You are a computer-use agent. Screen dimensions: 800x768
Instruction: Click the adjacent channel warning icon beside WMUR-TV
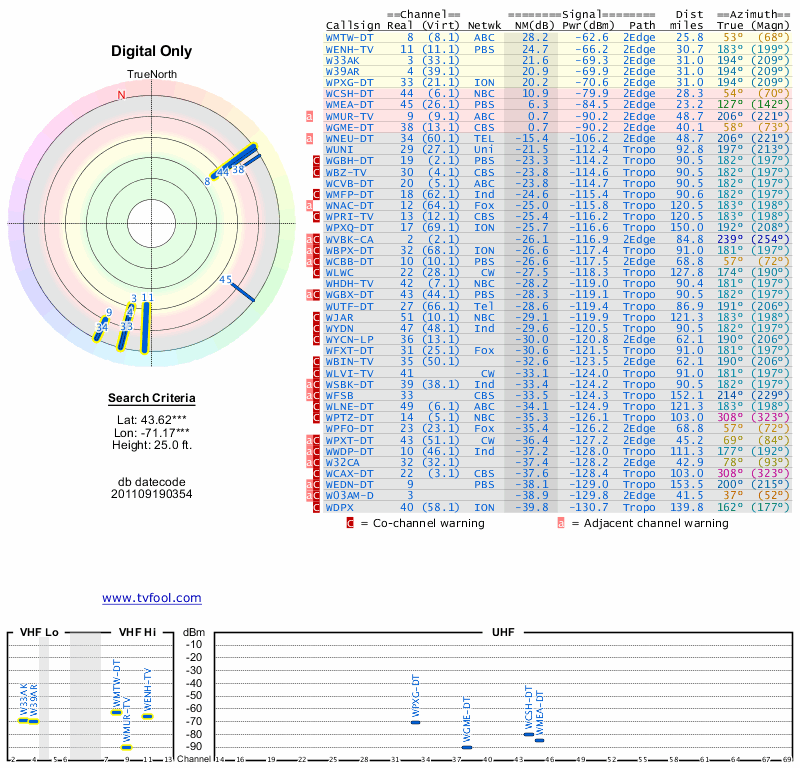310,116
